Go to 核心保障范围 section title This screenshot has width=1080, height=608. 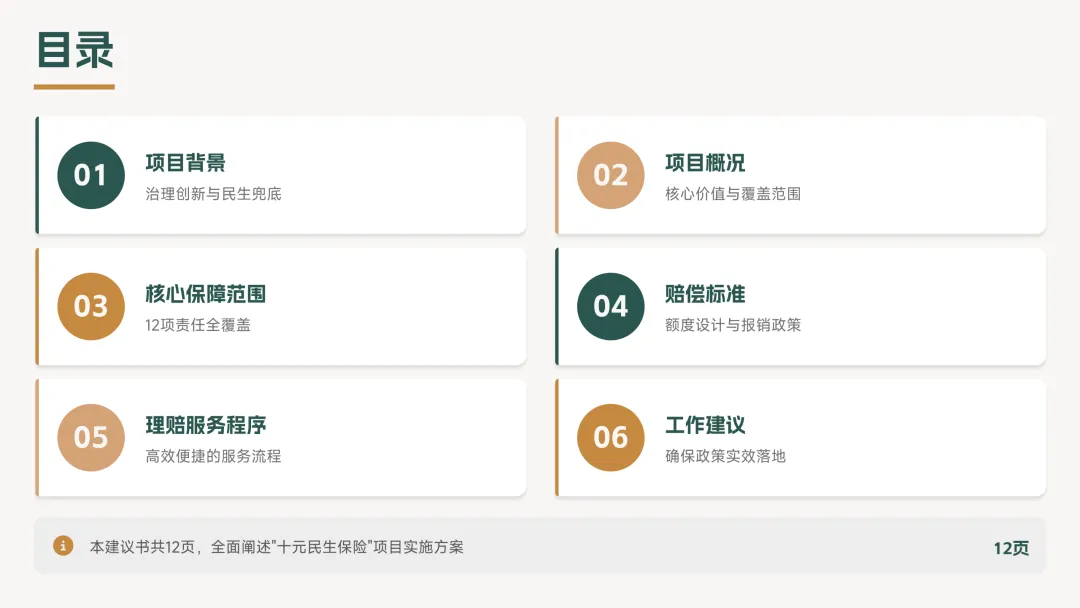[205, 294]
